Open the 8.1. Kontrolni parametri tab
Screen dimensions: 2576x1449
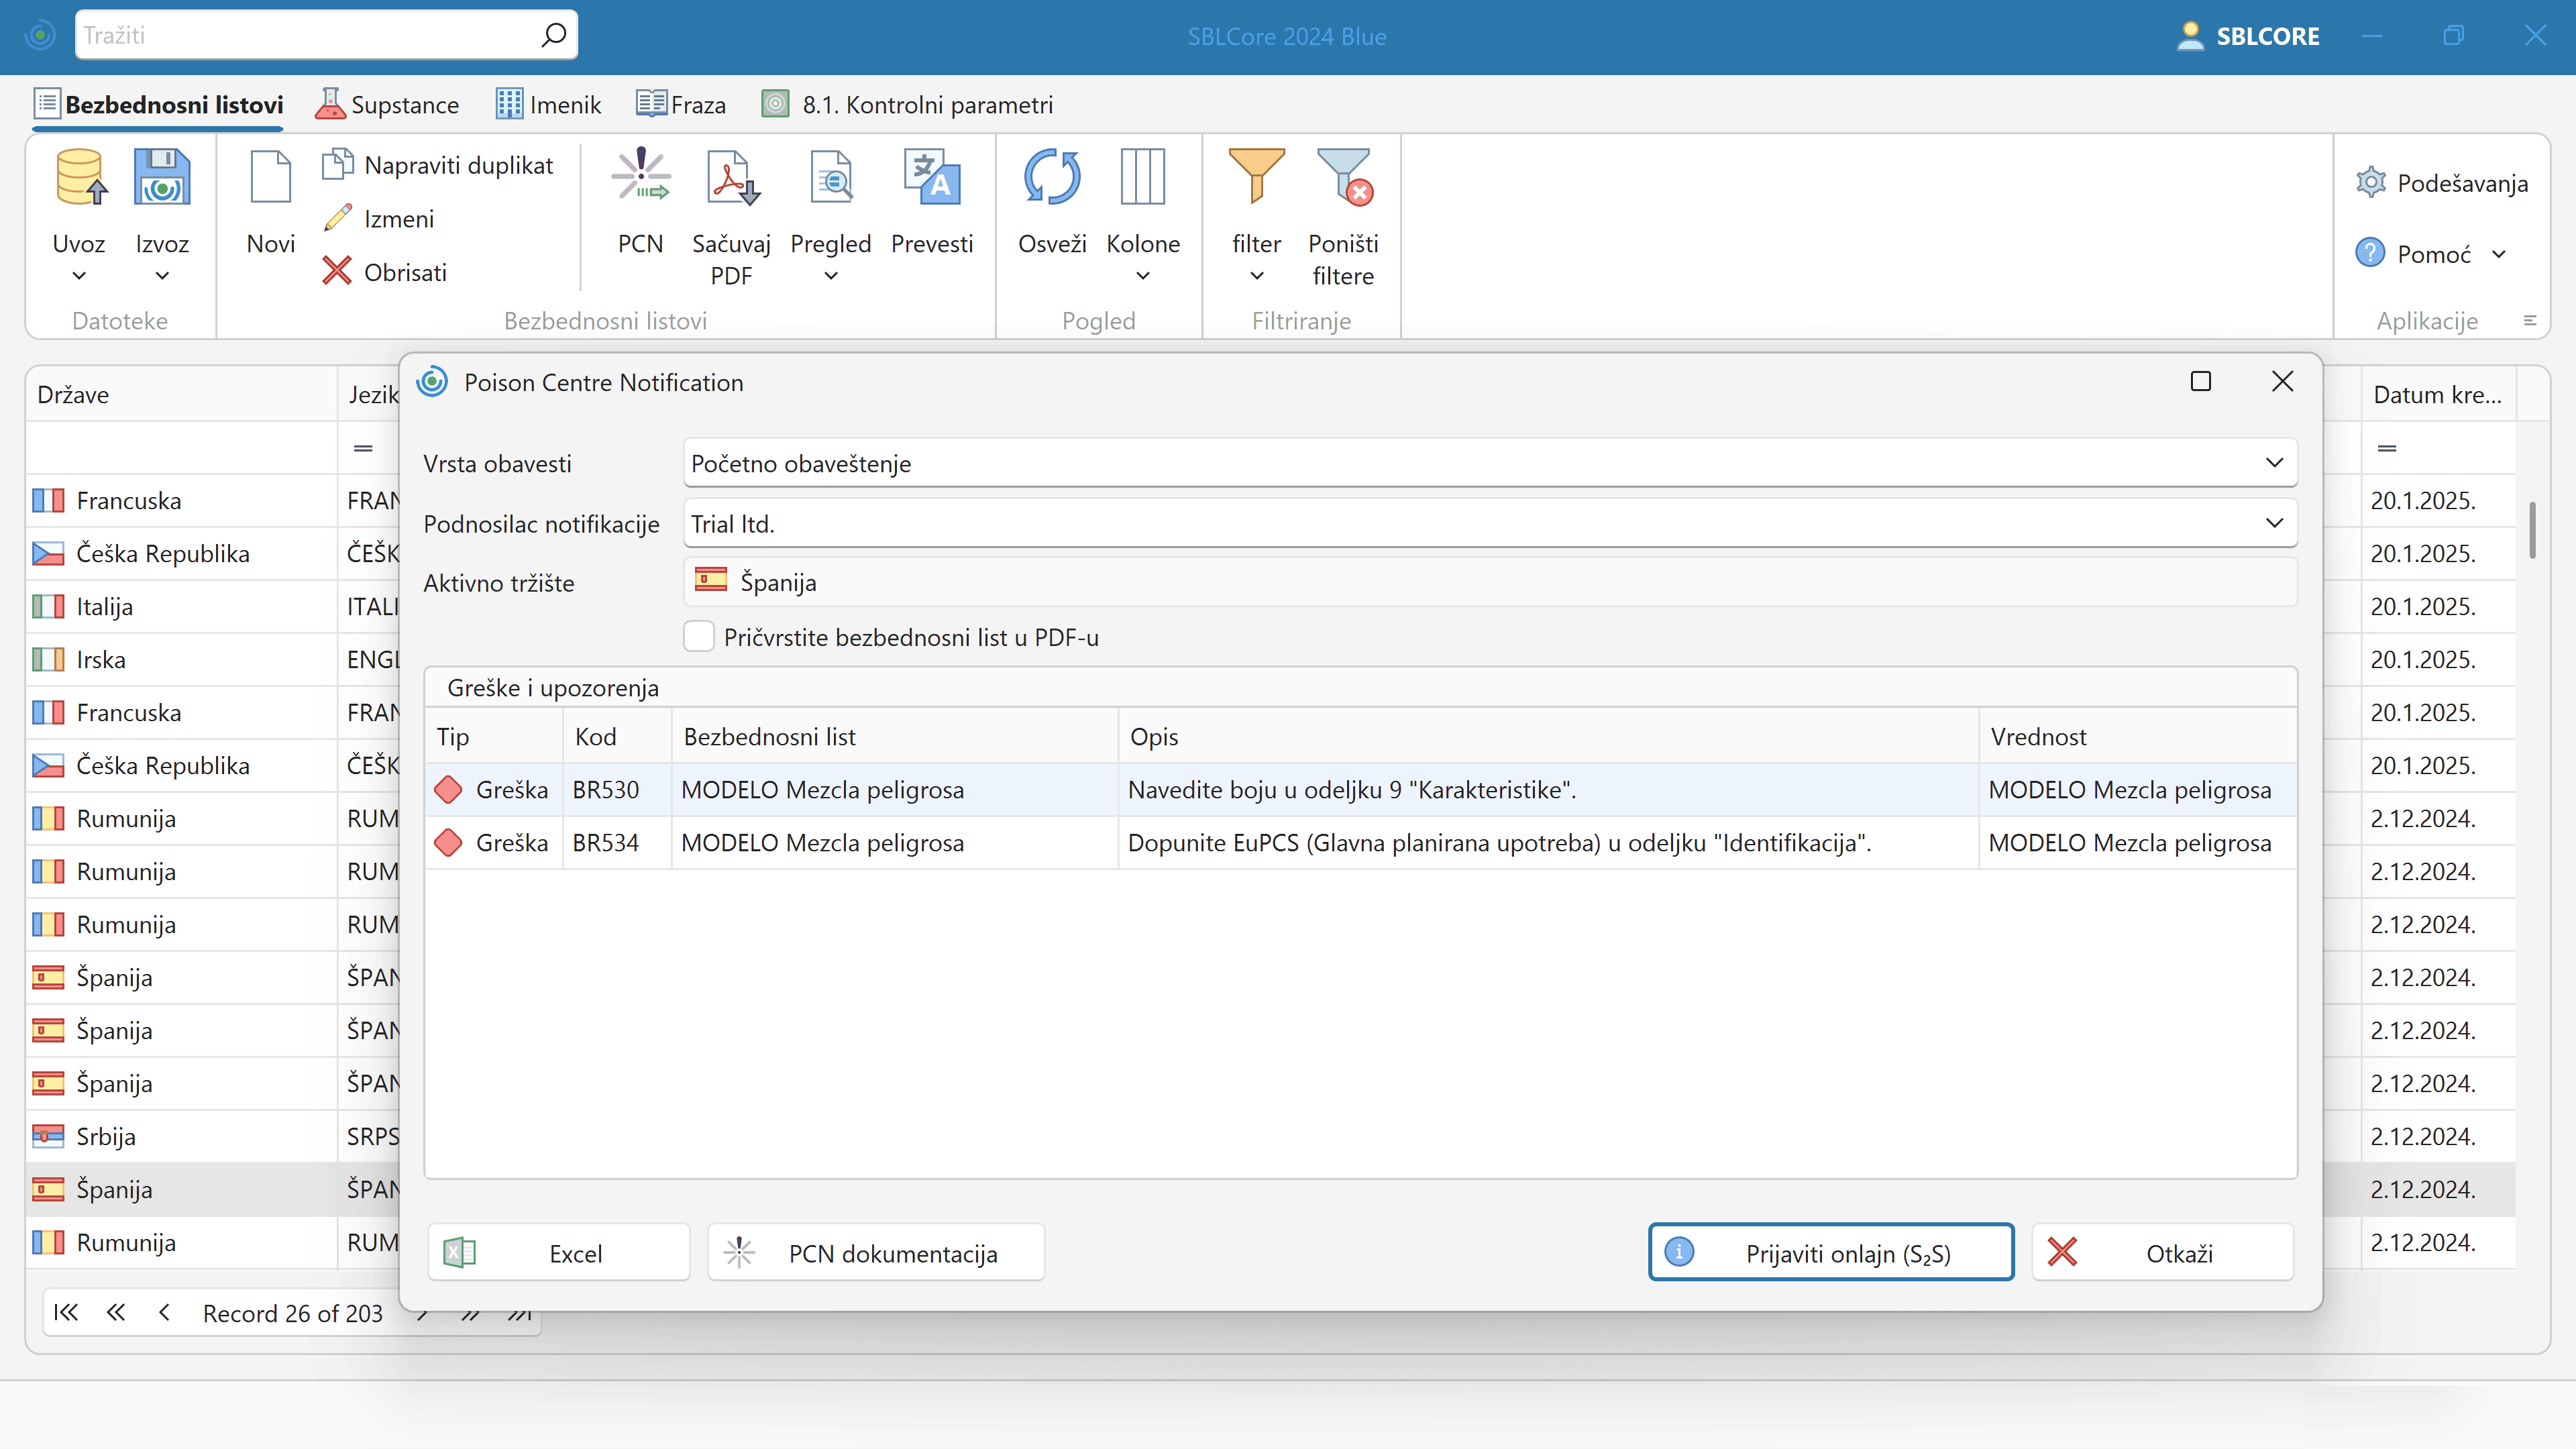(907, 105)
